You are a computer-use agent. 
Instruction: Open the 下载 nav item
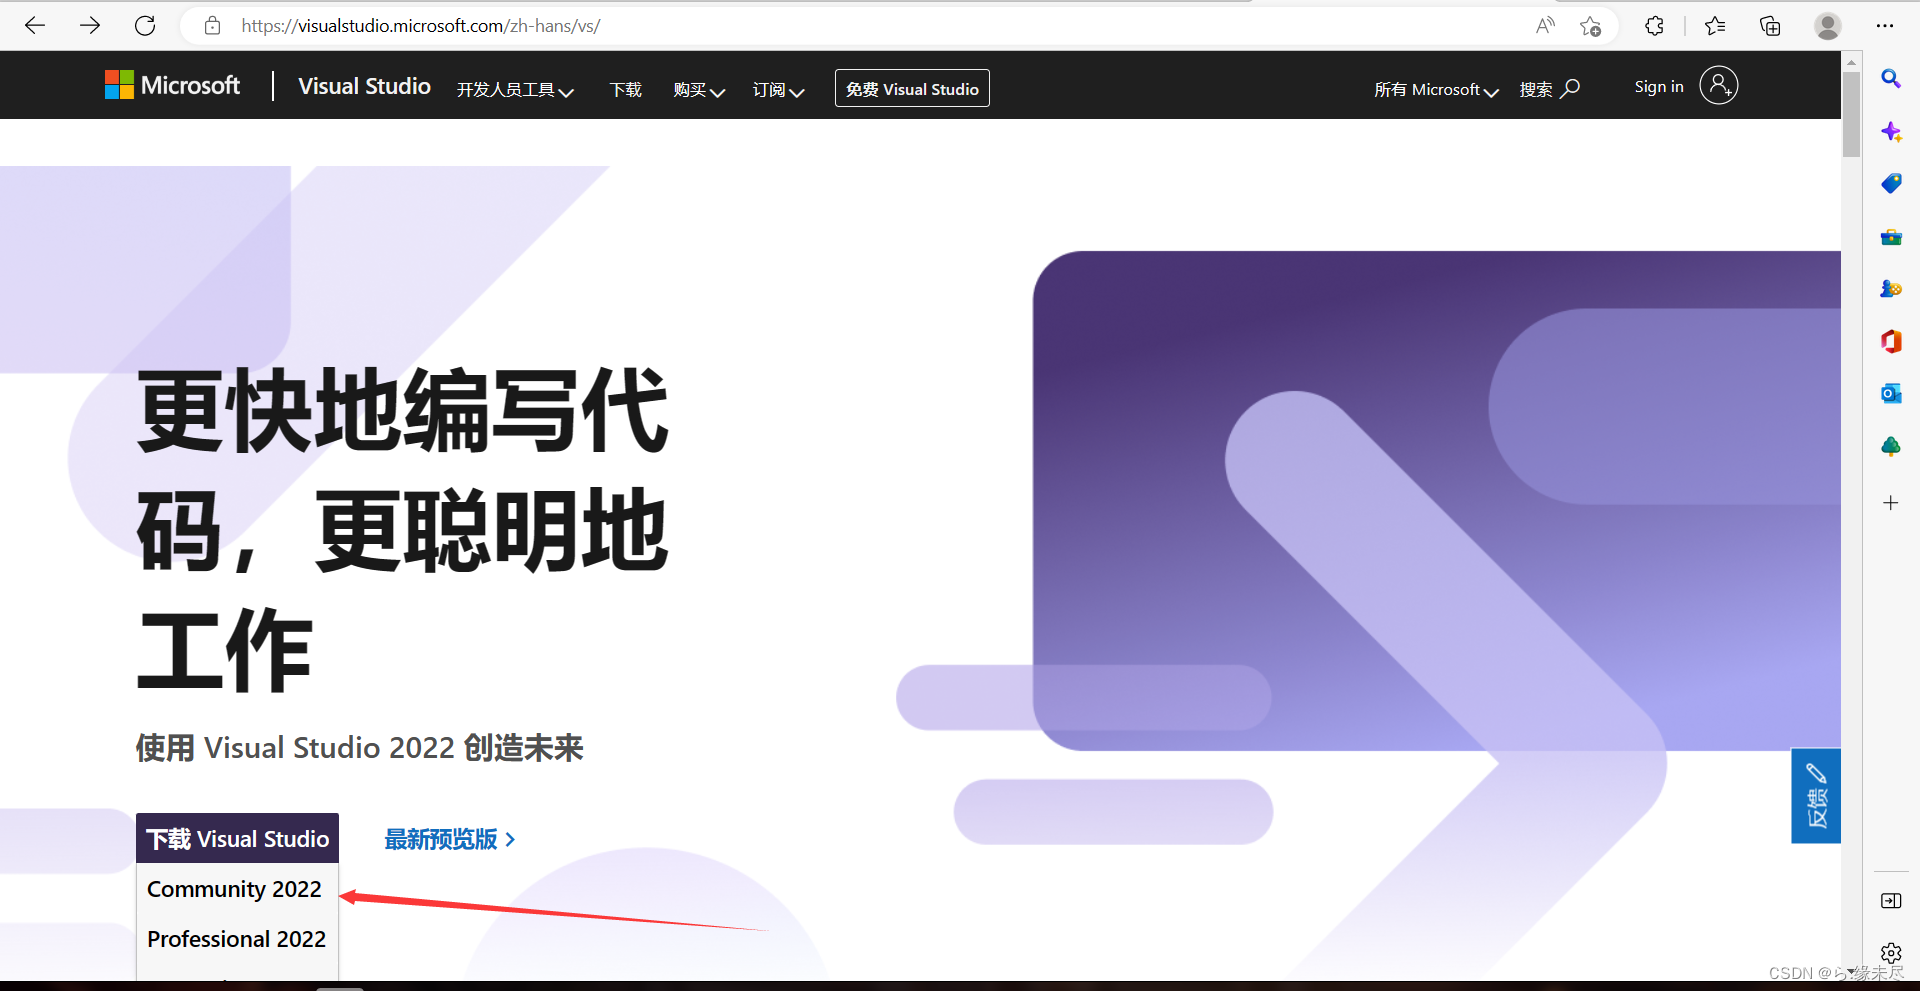coord(626,90)
